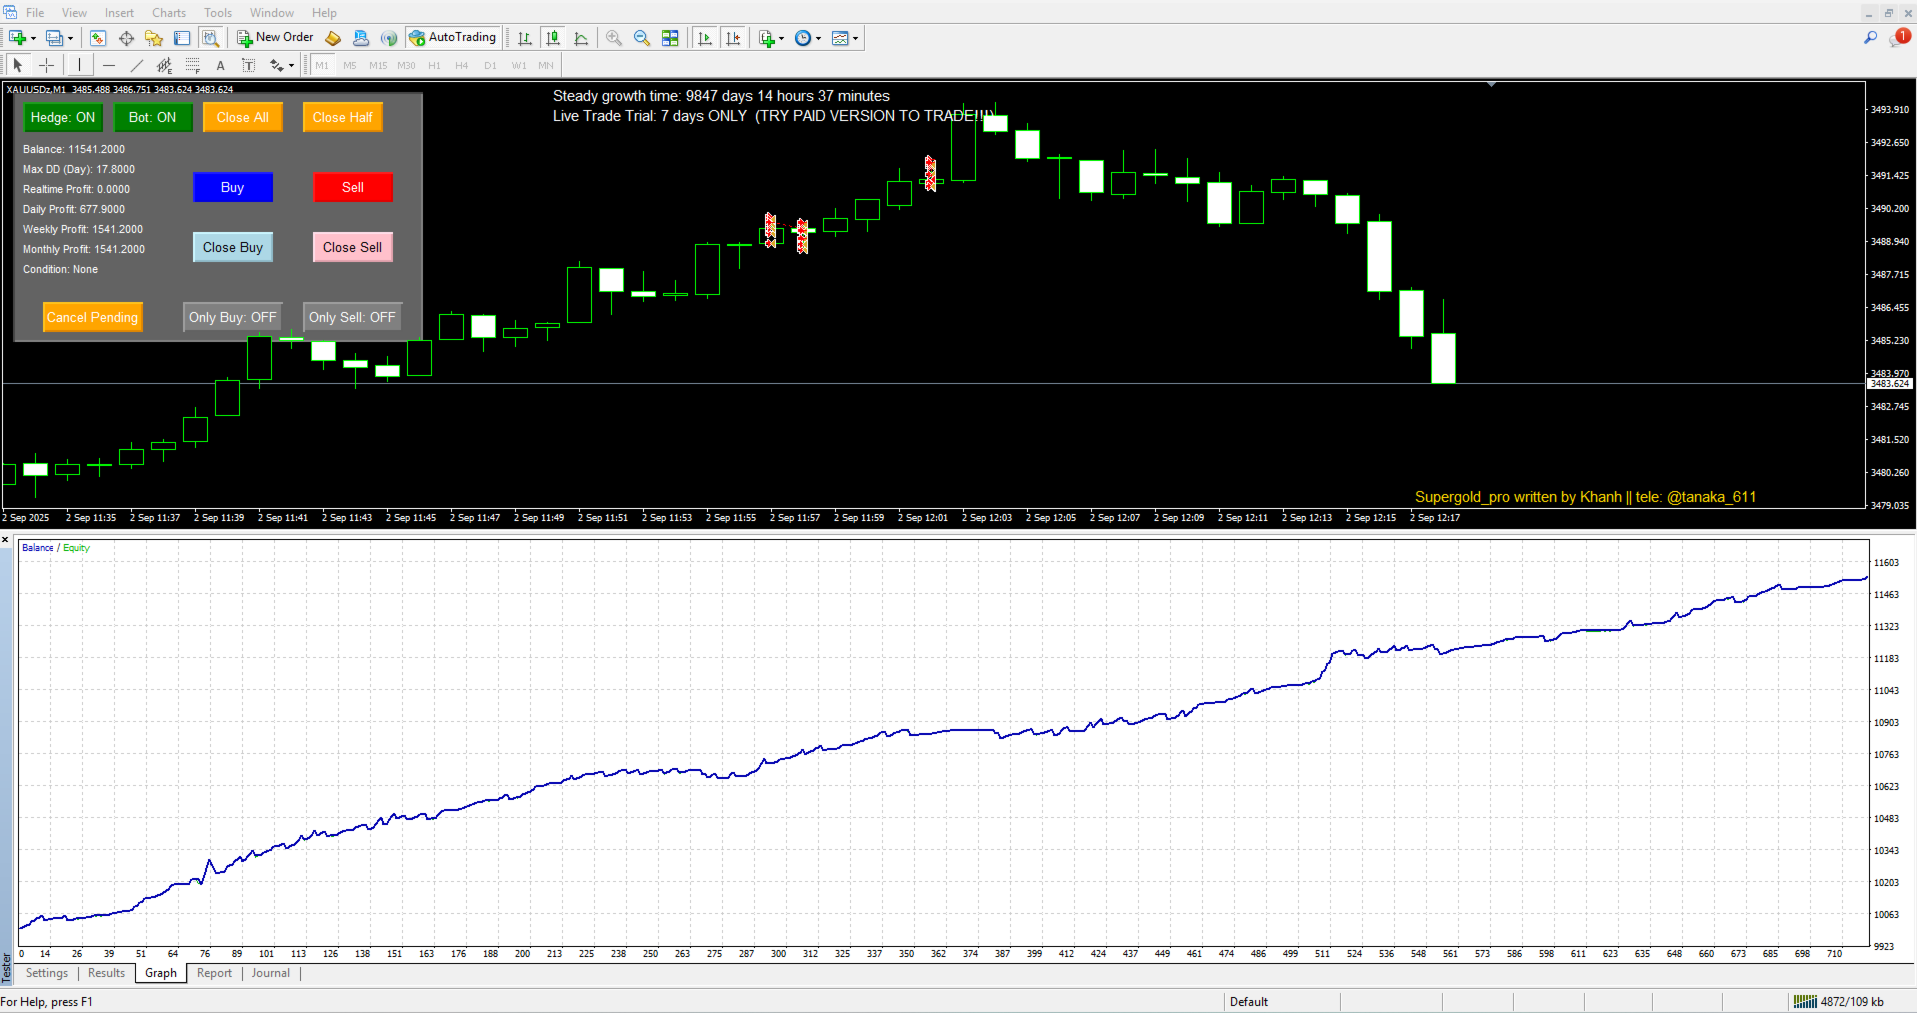Click the Close Half button
Viewport: 1917px width, 1013px height.
tap(342, 117)
